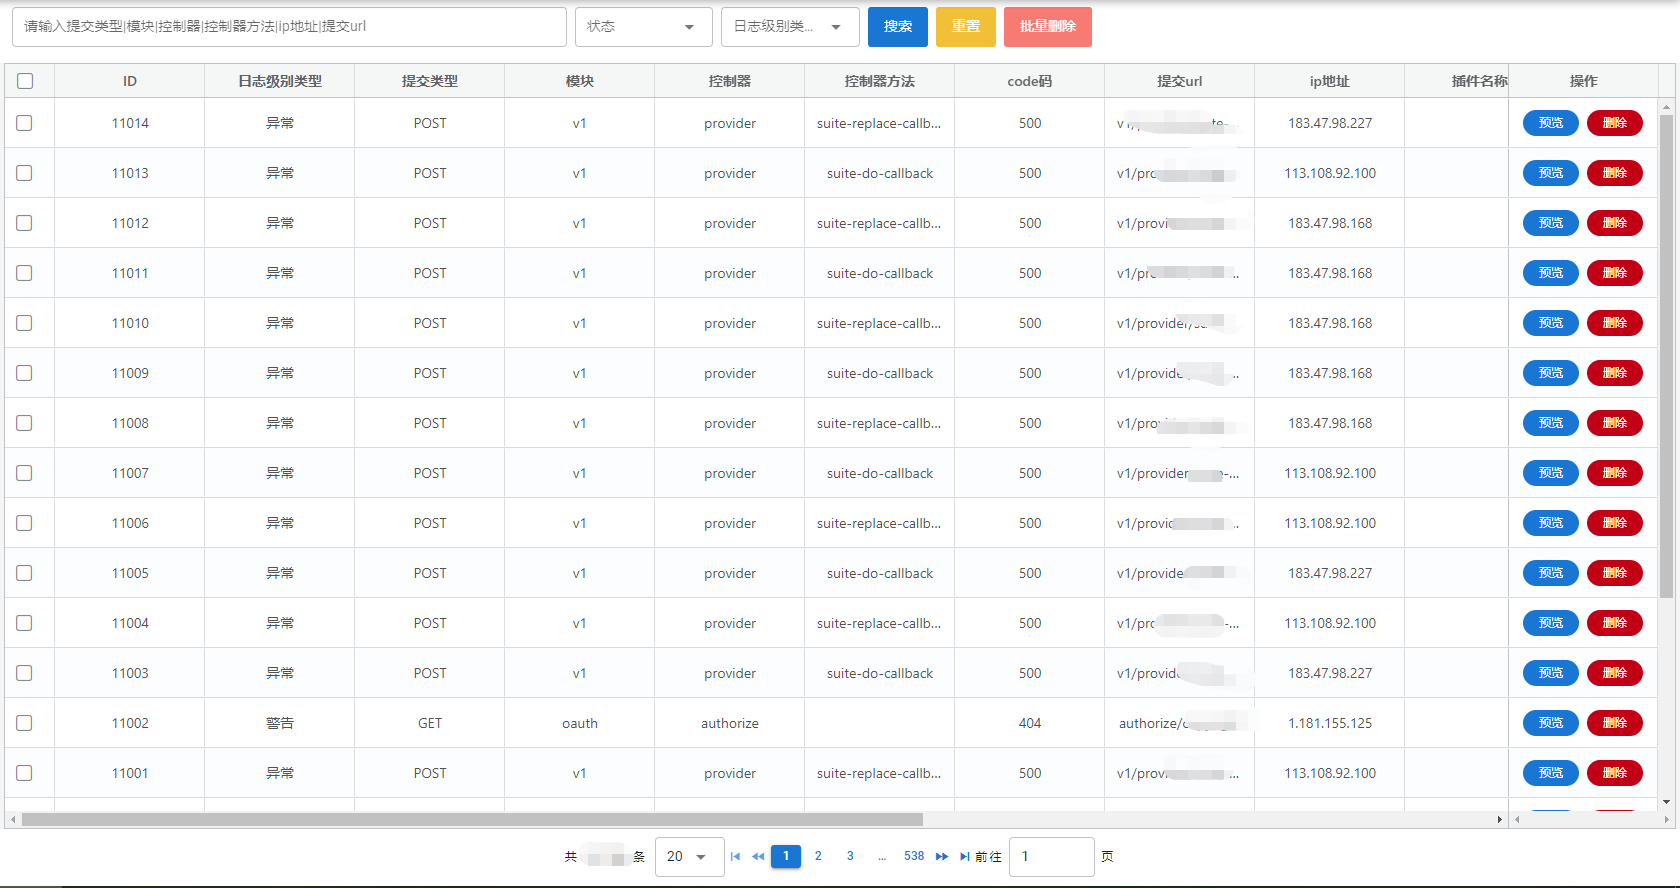Check the row with ID 11010
1680x888 pixels.
(25, 323)
